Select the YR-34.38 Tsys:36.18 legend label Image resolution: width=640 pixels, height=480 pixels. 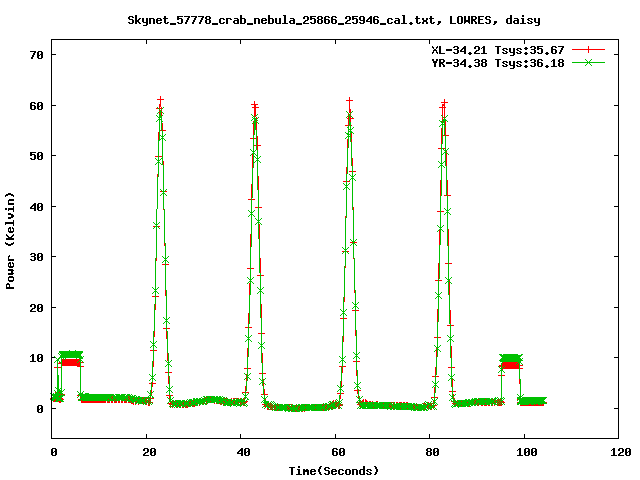pyautogui.click(x=498, y=63)
